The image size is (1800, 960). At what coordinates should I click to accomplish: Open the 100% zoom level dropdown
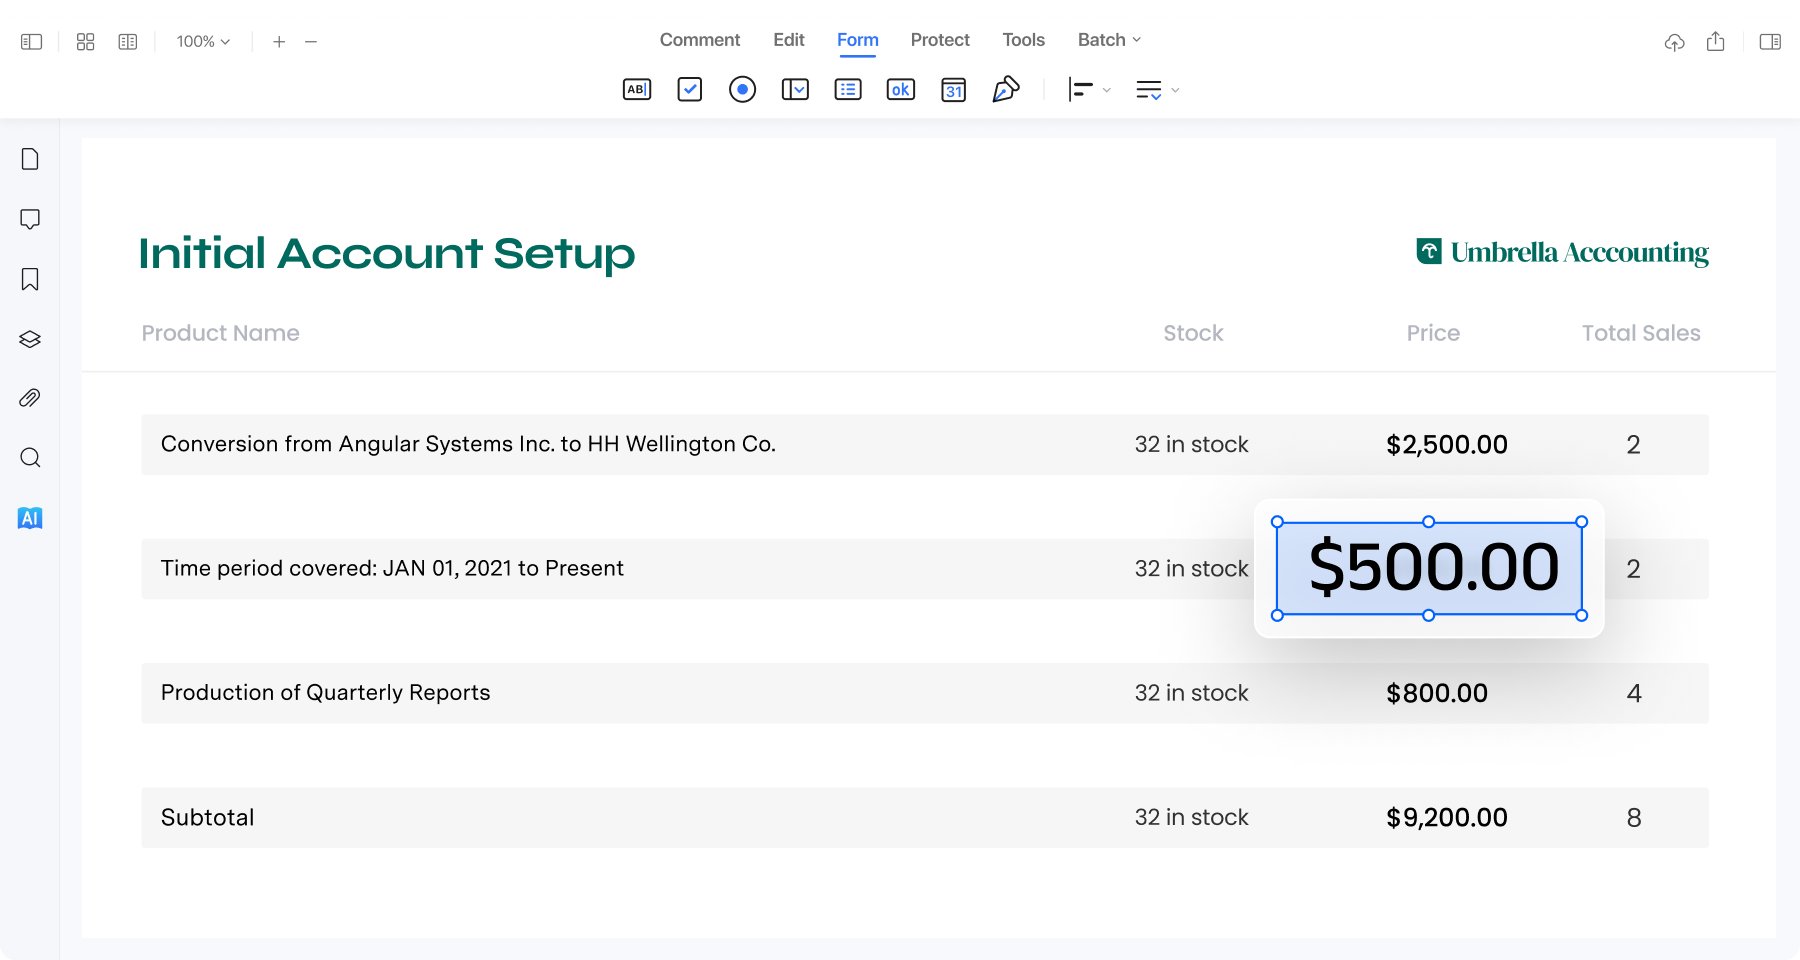coord(203,42)
